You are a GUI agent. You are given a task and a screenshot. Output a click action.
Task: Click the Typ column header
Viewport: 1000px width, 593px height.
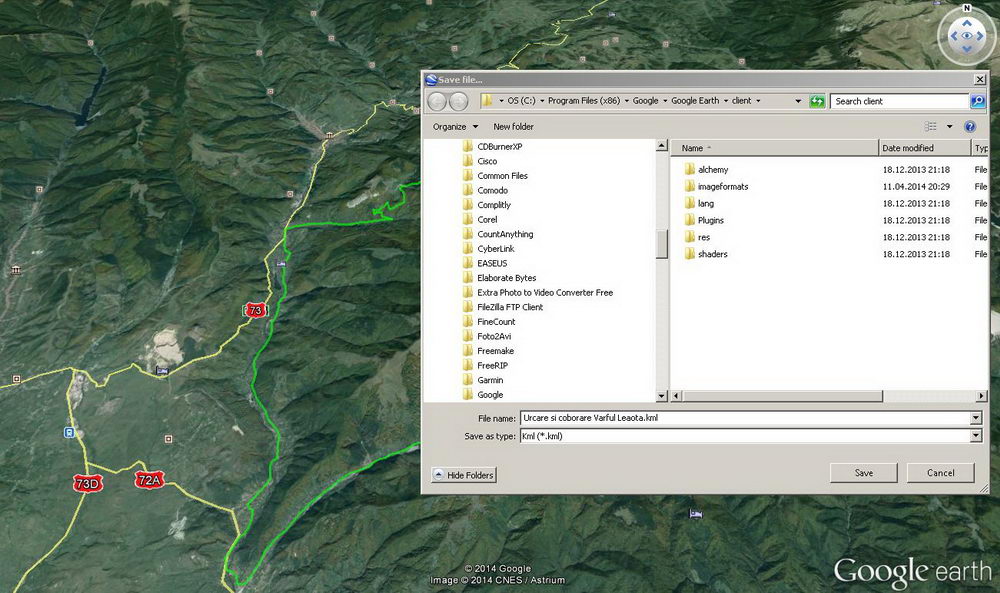click(980, 148)
